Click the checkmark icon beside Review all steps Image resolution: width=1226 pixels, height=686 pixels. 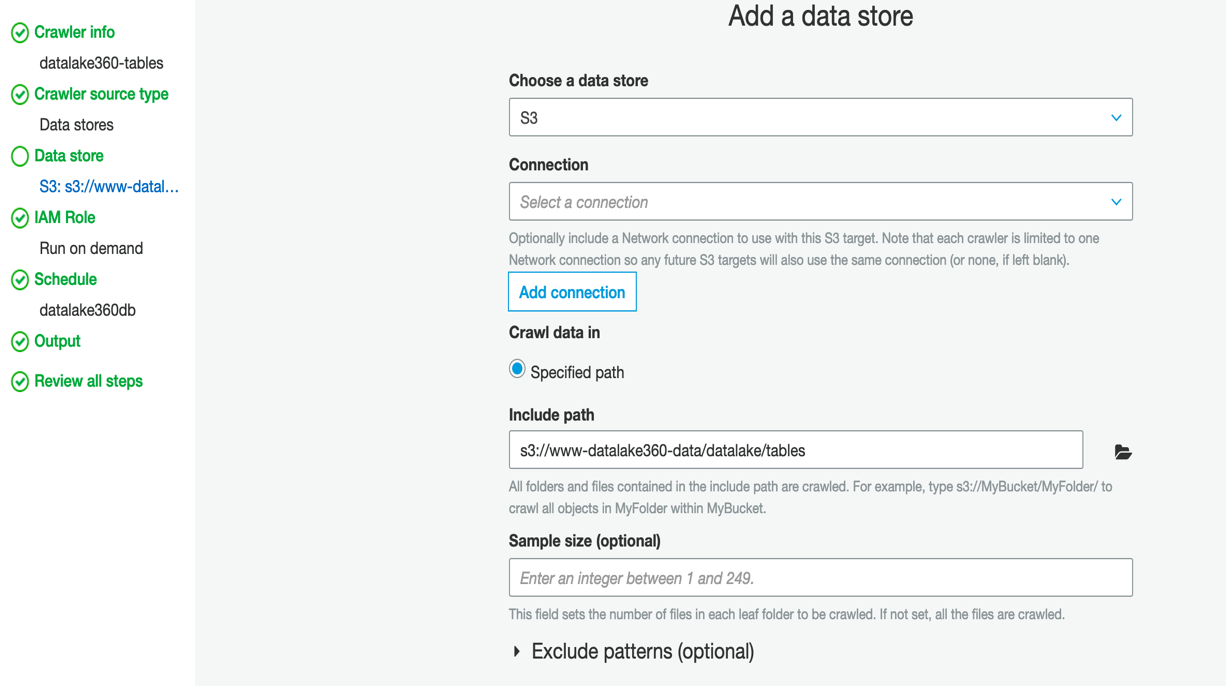click(20, 382)
